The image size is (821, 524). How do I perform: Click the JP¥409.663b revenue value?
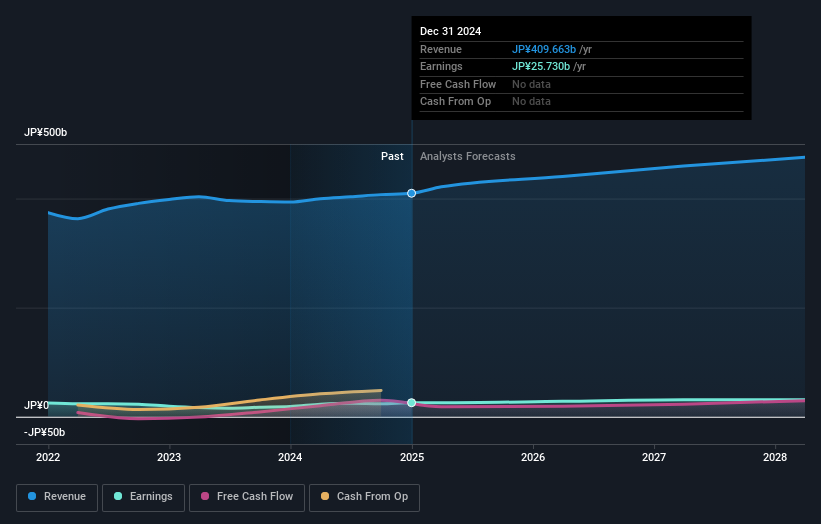pyautogui.click(x=544, y=49)
